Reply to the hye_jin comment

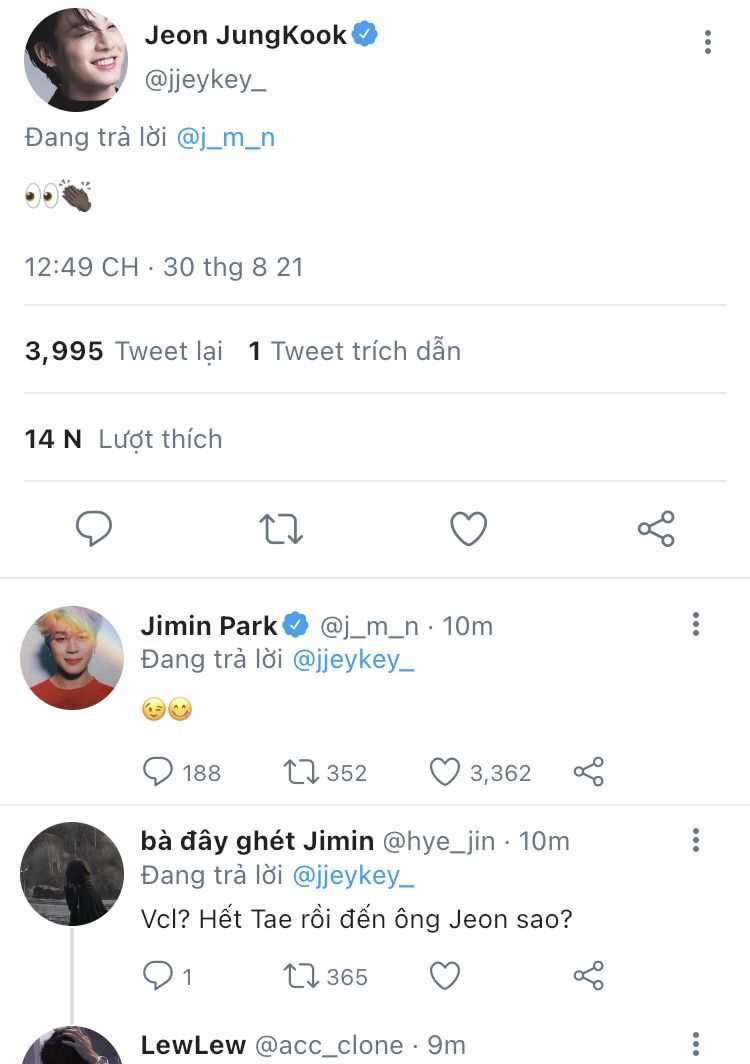159,976
